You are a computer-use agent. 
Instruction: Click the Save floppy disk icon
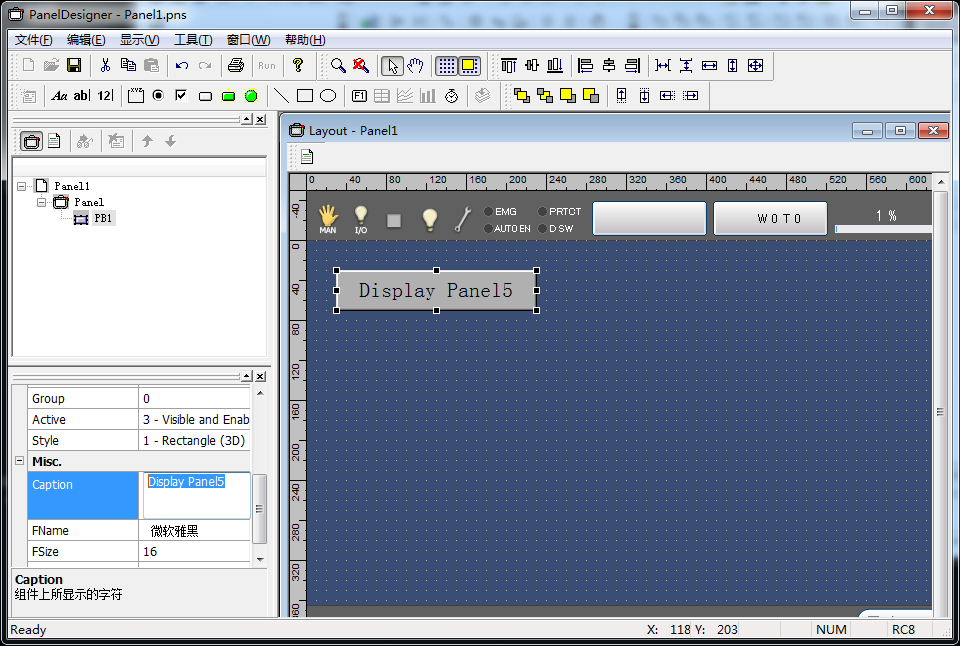click(74, 66)
